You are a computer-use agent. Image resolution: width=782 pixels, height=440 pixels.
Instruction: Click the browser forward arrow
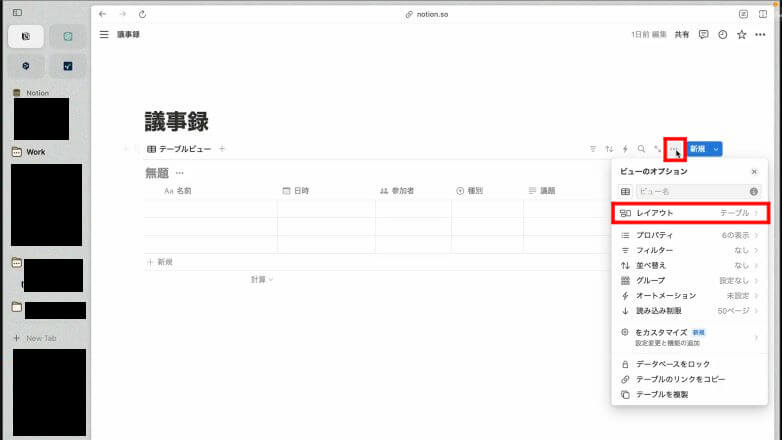click(123, 14)
